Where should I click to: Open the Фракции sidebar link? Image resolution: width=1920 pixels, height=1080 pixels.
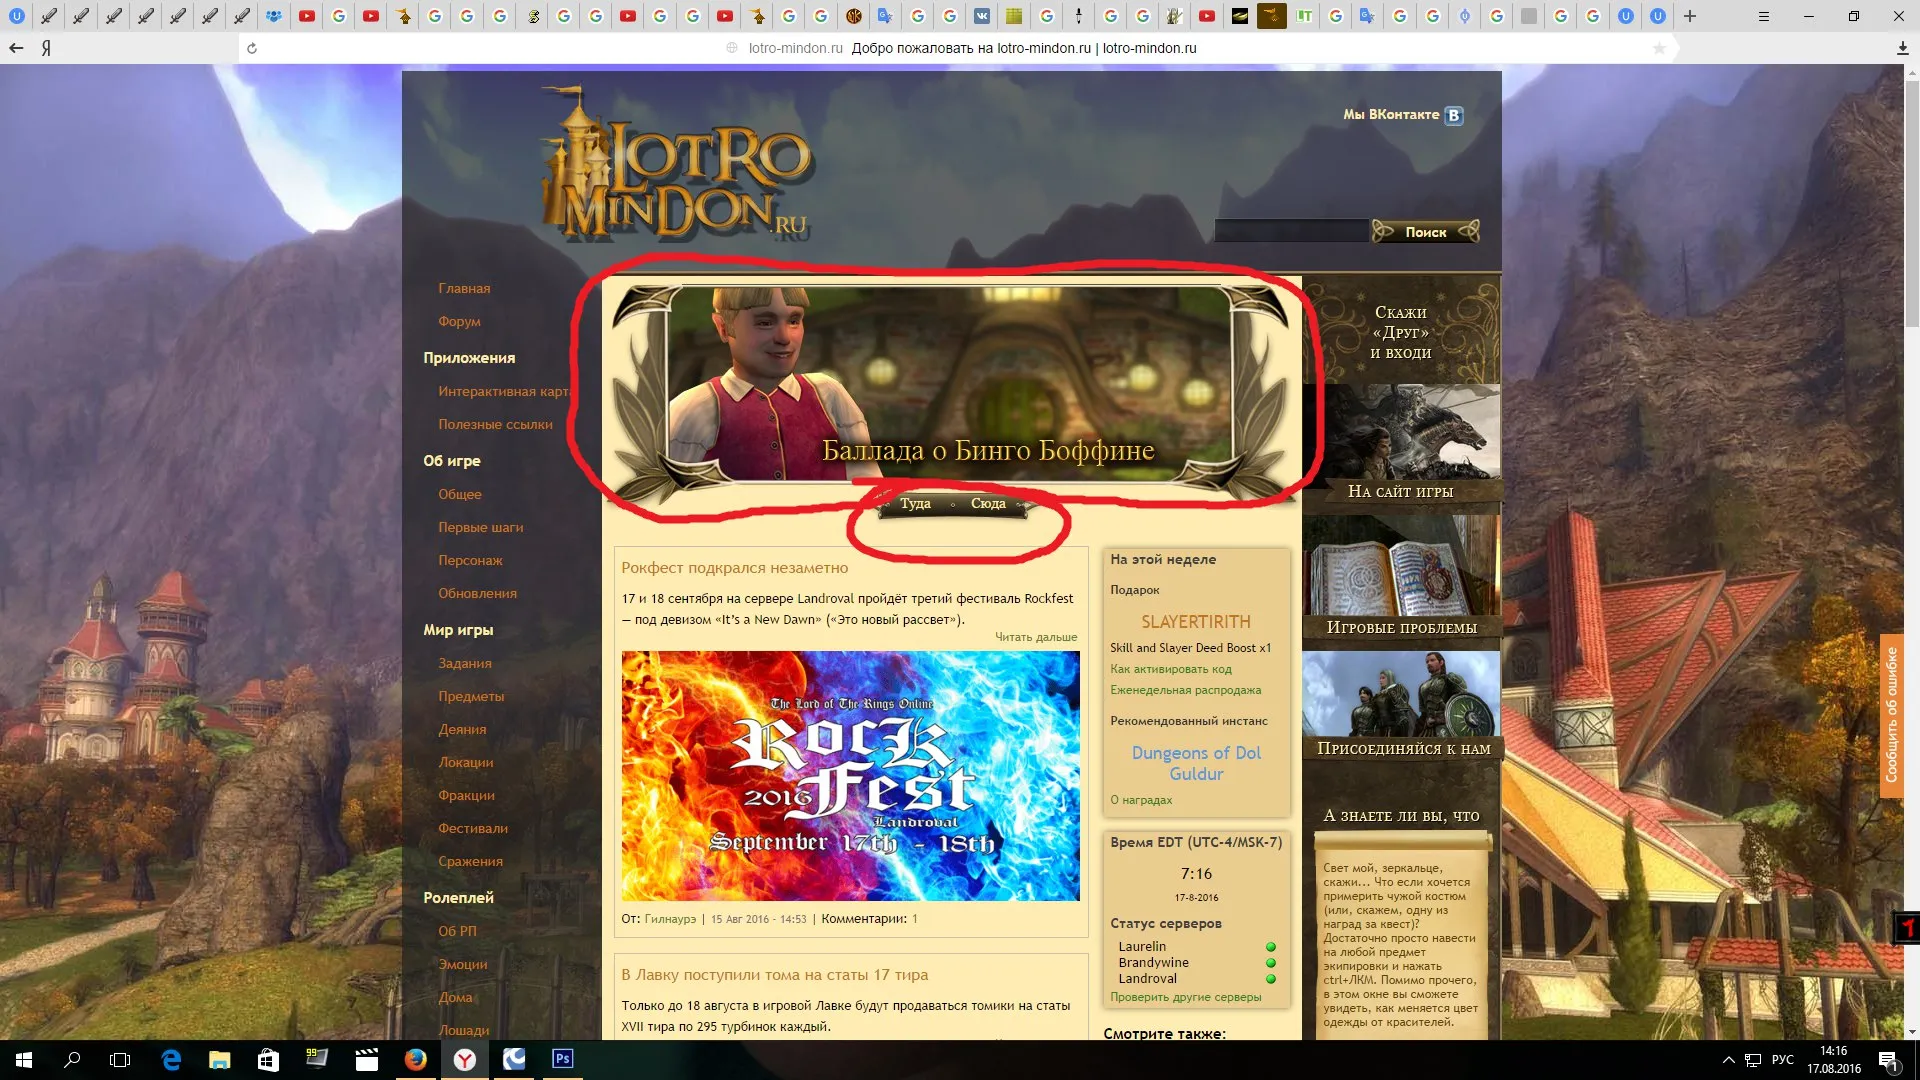[466, 795]
